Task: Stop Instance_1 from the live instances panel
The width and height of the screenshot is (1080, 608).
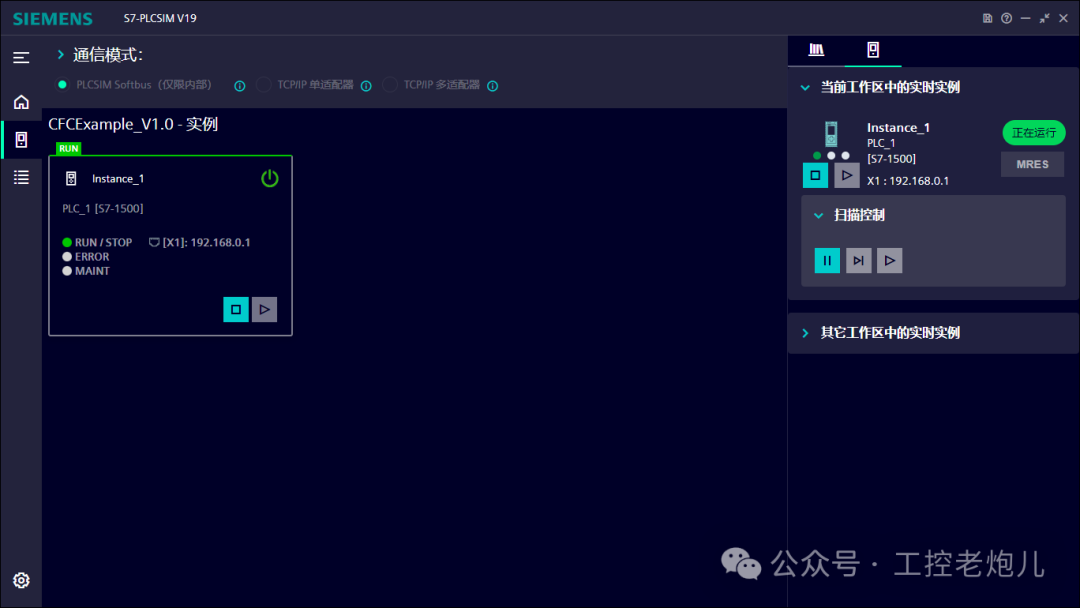Action: point(816,176)
